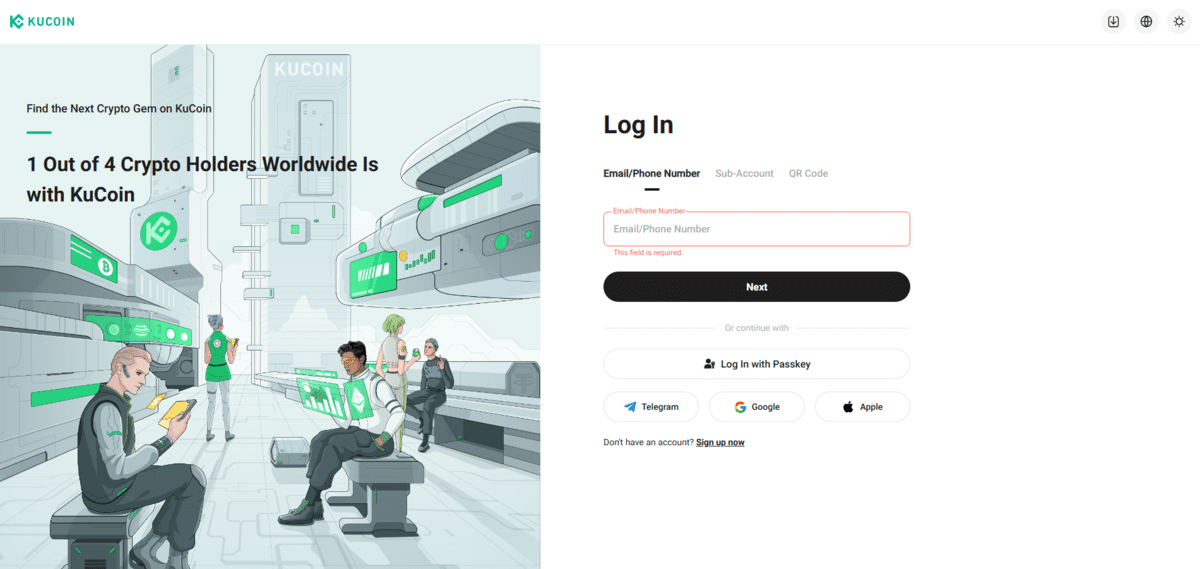The height and width of the screenshot is (569, 1200).
Task: Click the "This field is required" error text
Action: [x=648, y=253]
